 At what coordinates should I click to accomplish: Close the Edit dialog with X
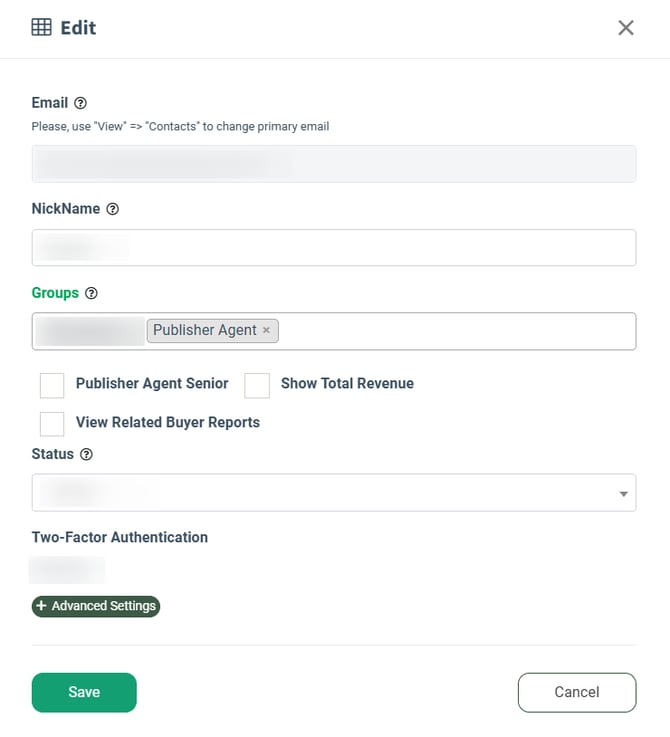point(626,28)
